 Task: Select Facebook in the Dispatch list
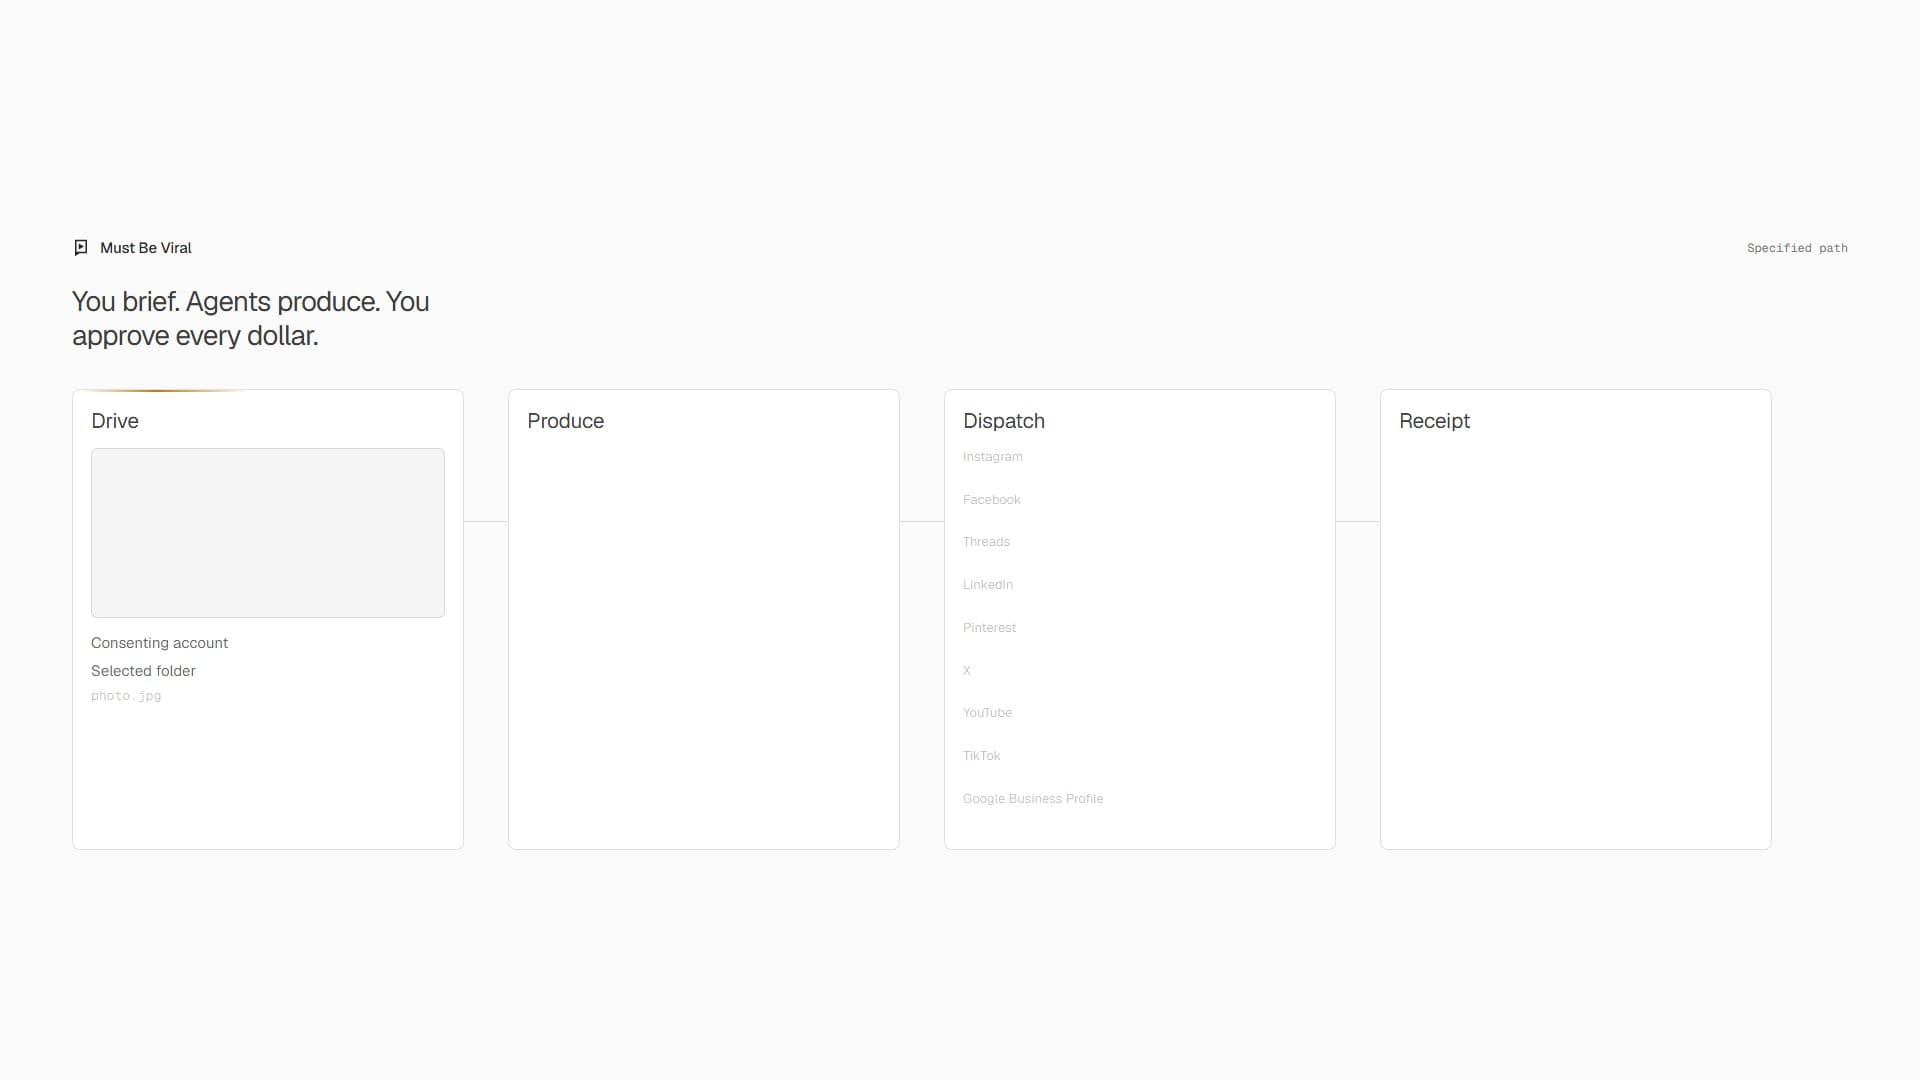991,500
